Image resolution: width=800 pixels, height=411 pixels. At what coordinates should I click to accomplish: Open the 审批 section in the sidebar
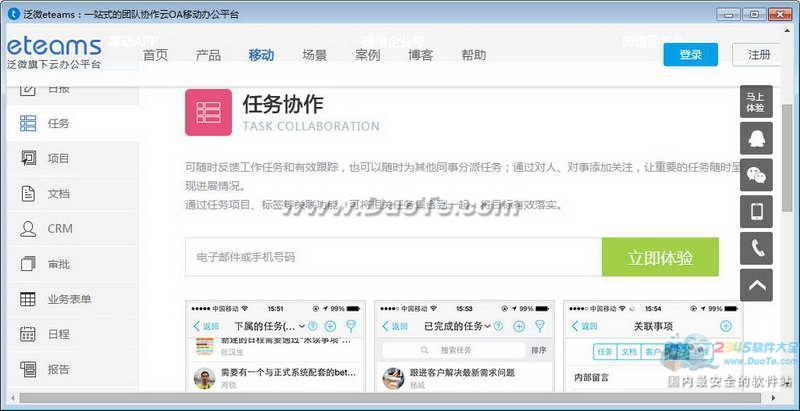72,264
